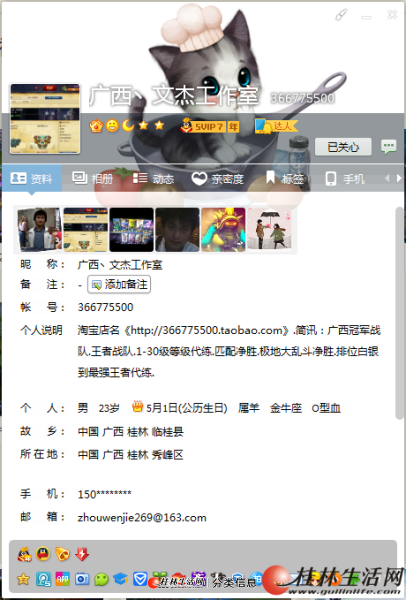
Task: Open the yellow game character photo thumbnail
Action: (x=223, y=229)
